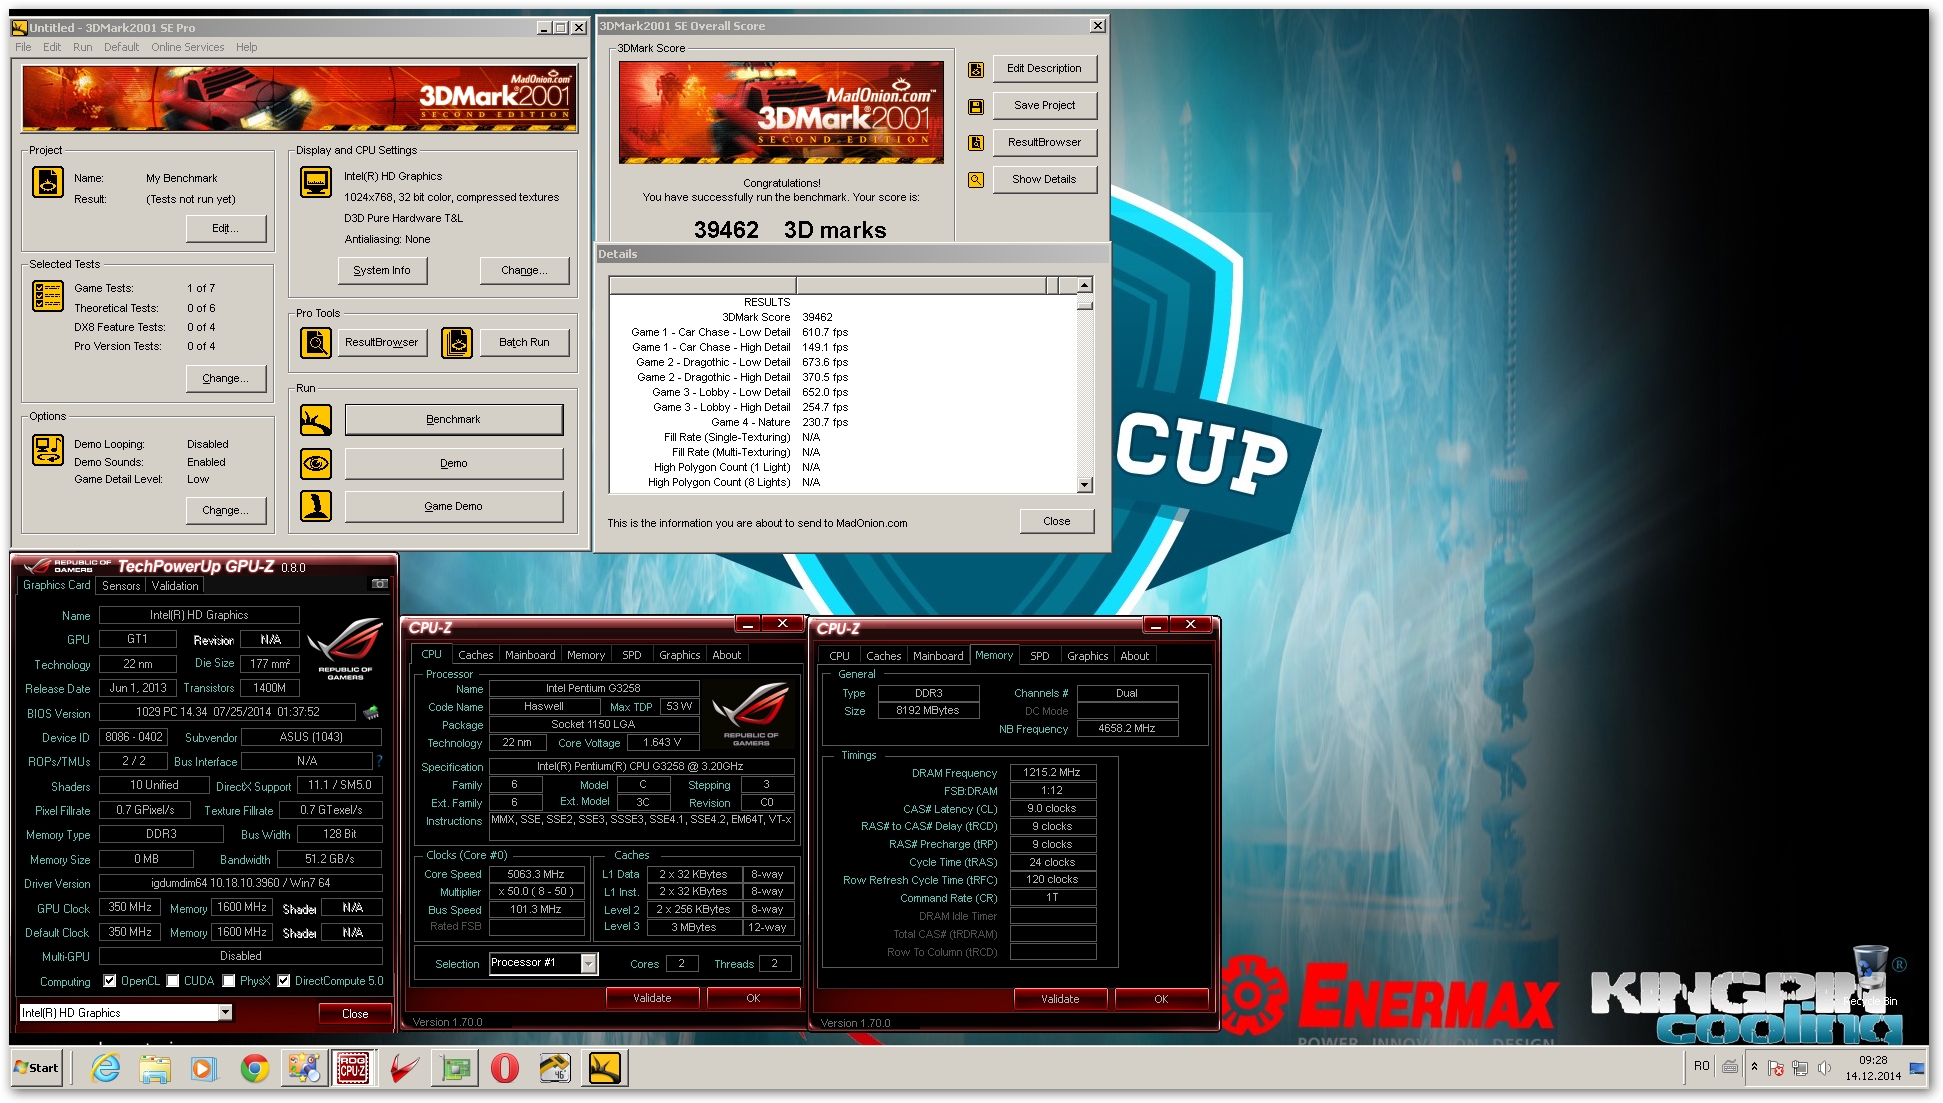Switch to the SPD tab in right CPU-Z
Image resolution: width=1943 pixels, height=1103 pixels.
pos(1040,656)
